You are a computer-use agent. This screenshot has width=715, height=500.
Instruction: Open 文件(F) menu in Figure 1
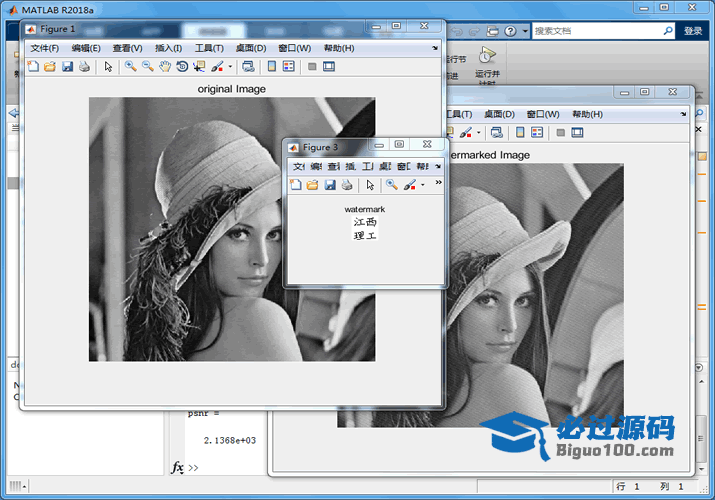click(x=45, y=48)
